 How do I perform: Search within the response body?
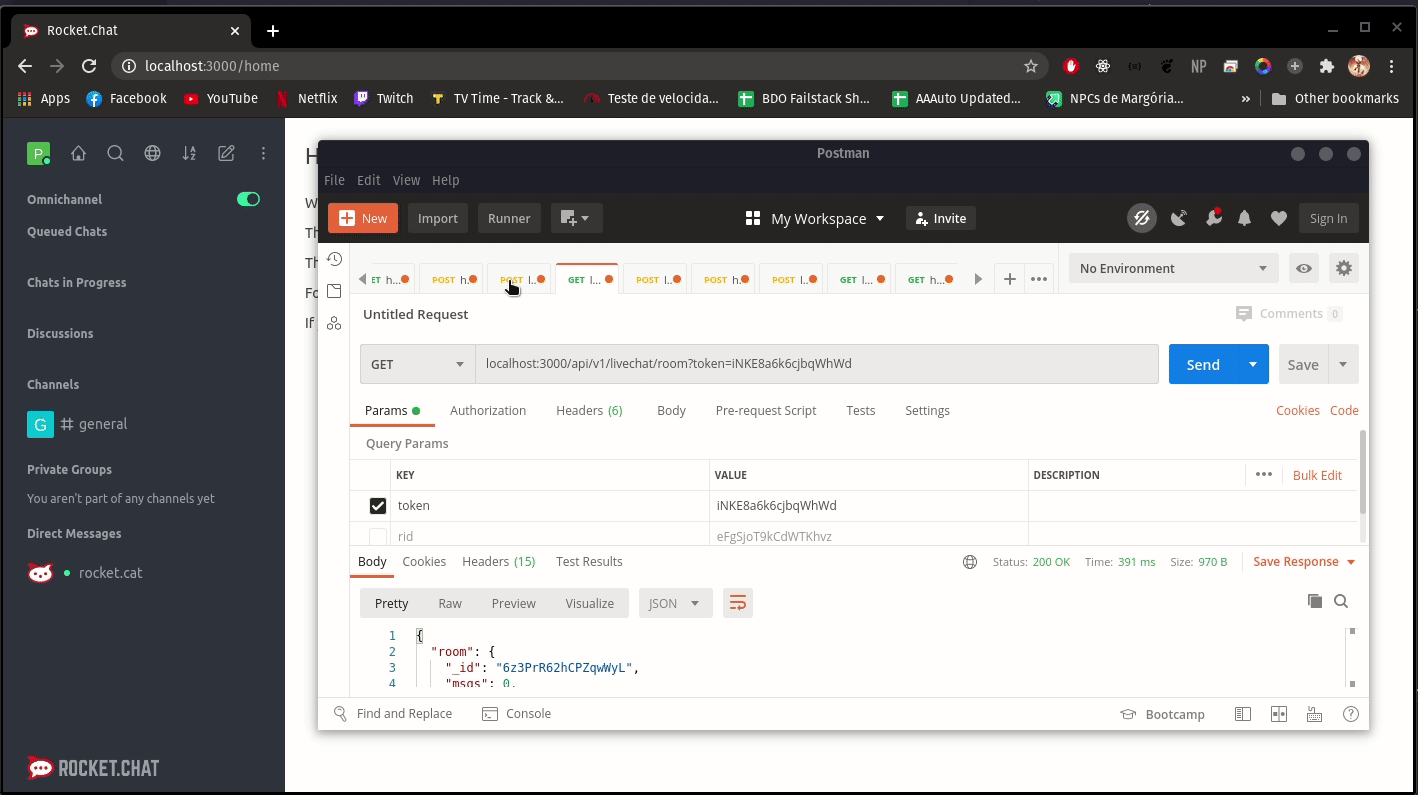click(1341, 601)
